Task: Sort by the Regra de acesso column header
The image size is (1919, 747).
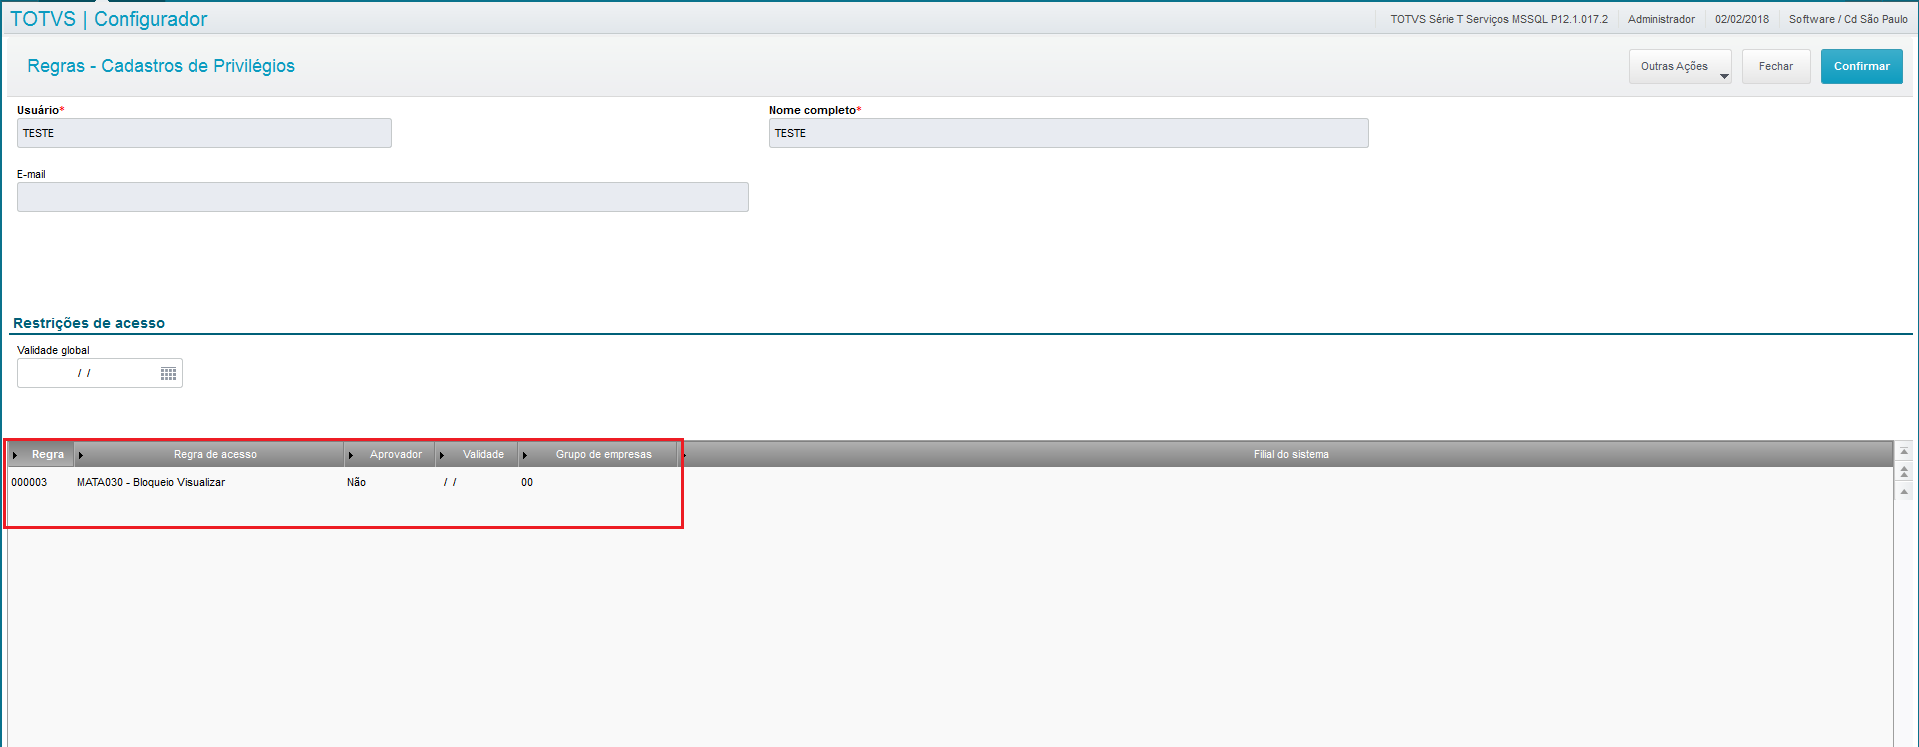Action: [215, 454]
